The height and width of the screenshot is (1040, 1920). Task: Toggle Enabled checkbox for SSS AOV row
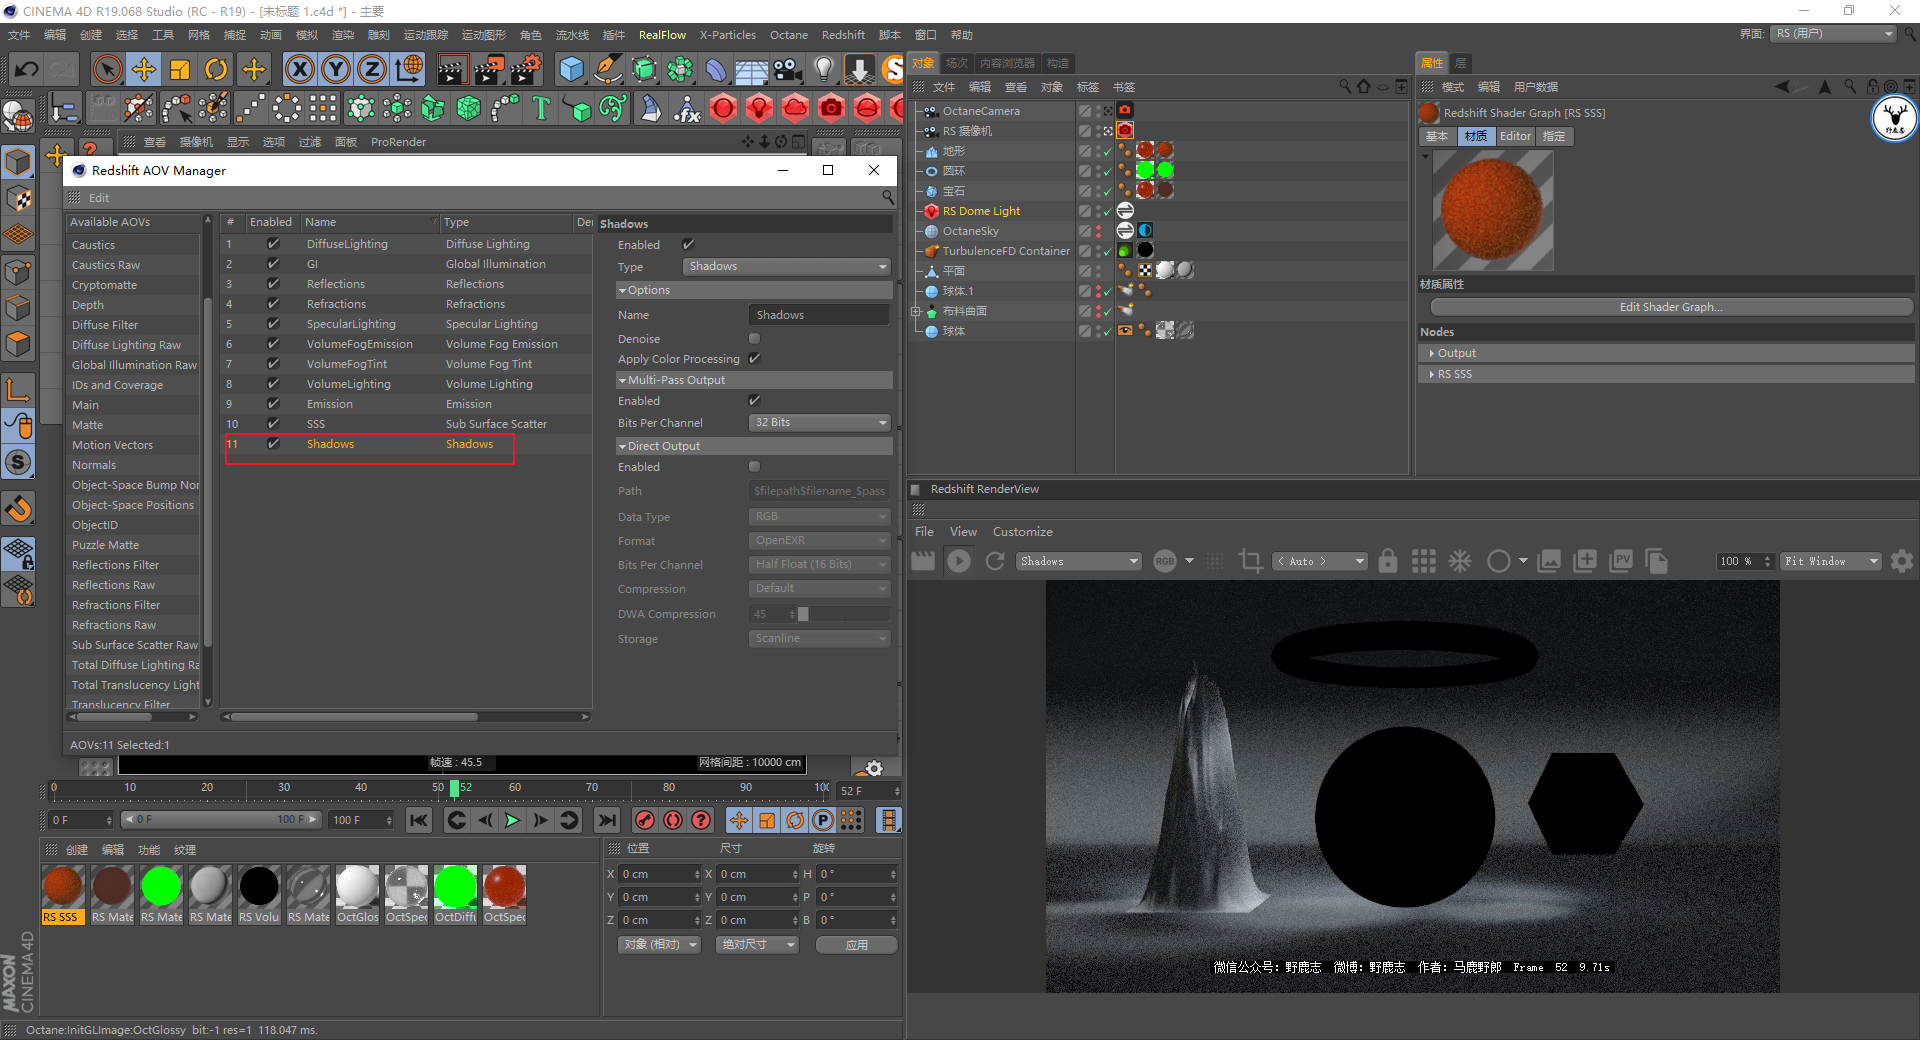coord(273,424)
